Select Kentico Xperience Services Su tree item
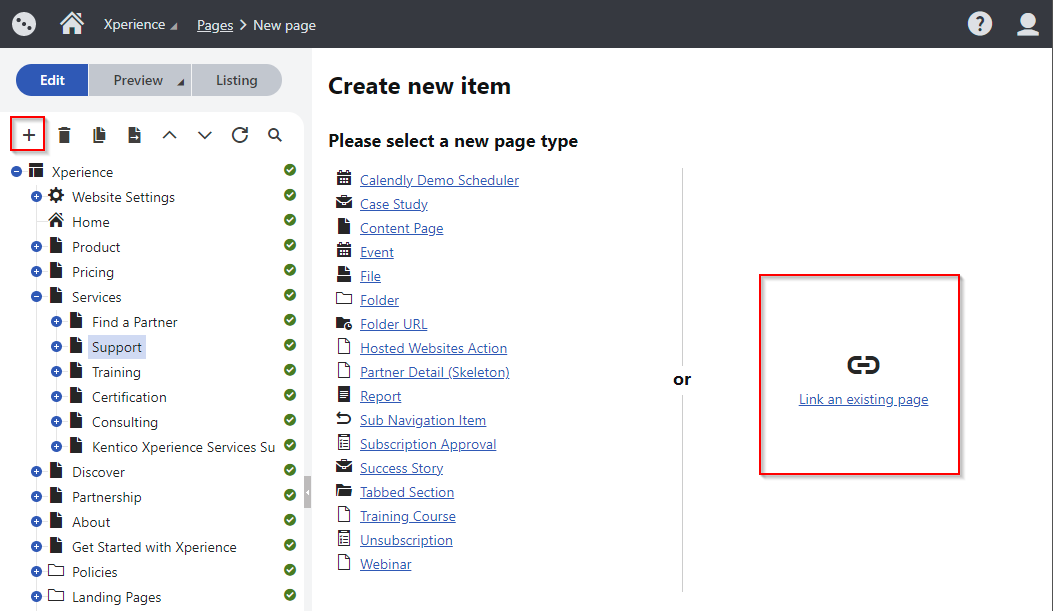 pos(183,447)
